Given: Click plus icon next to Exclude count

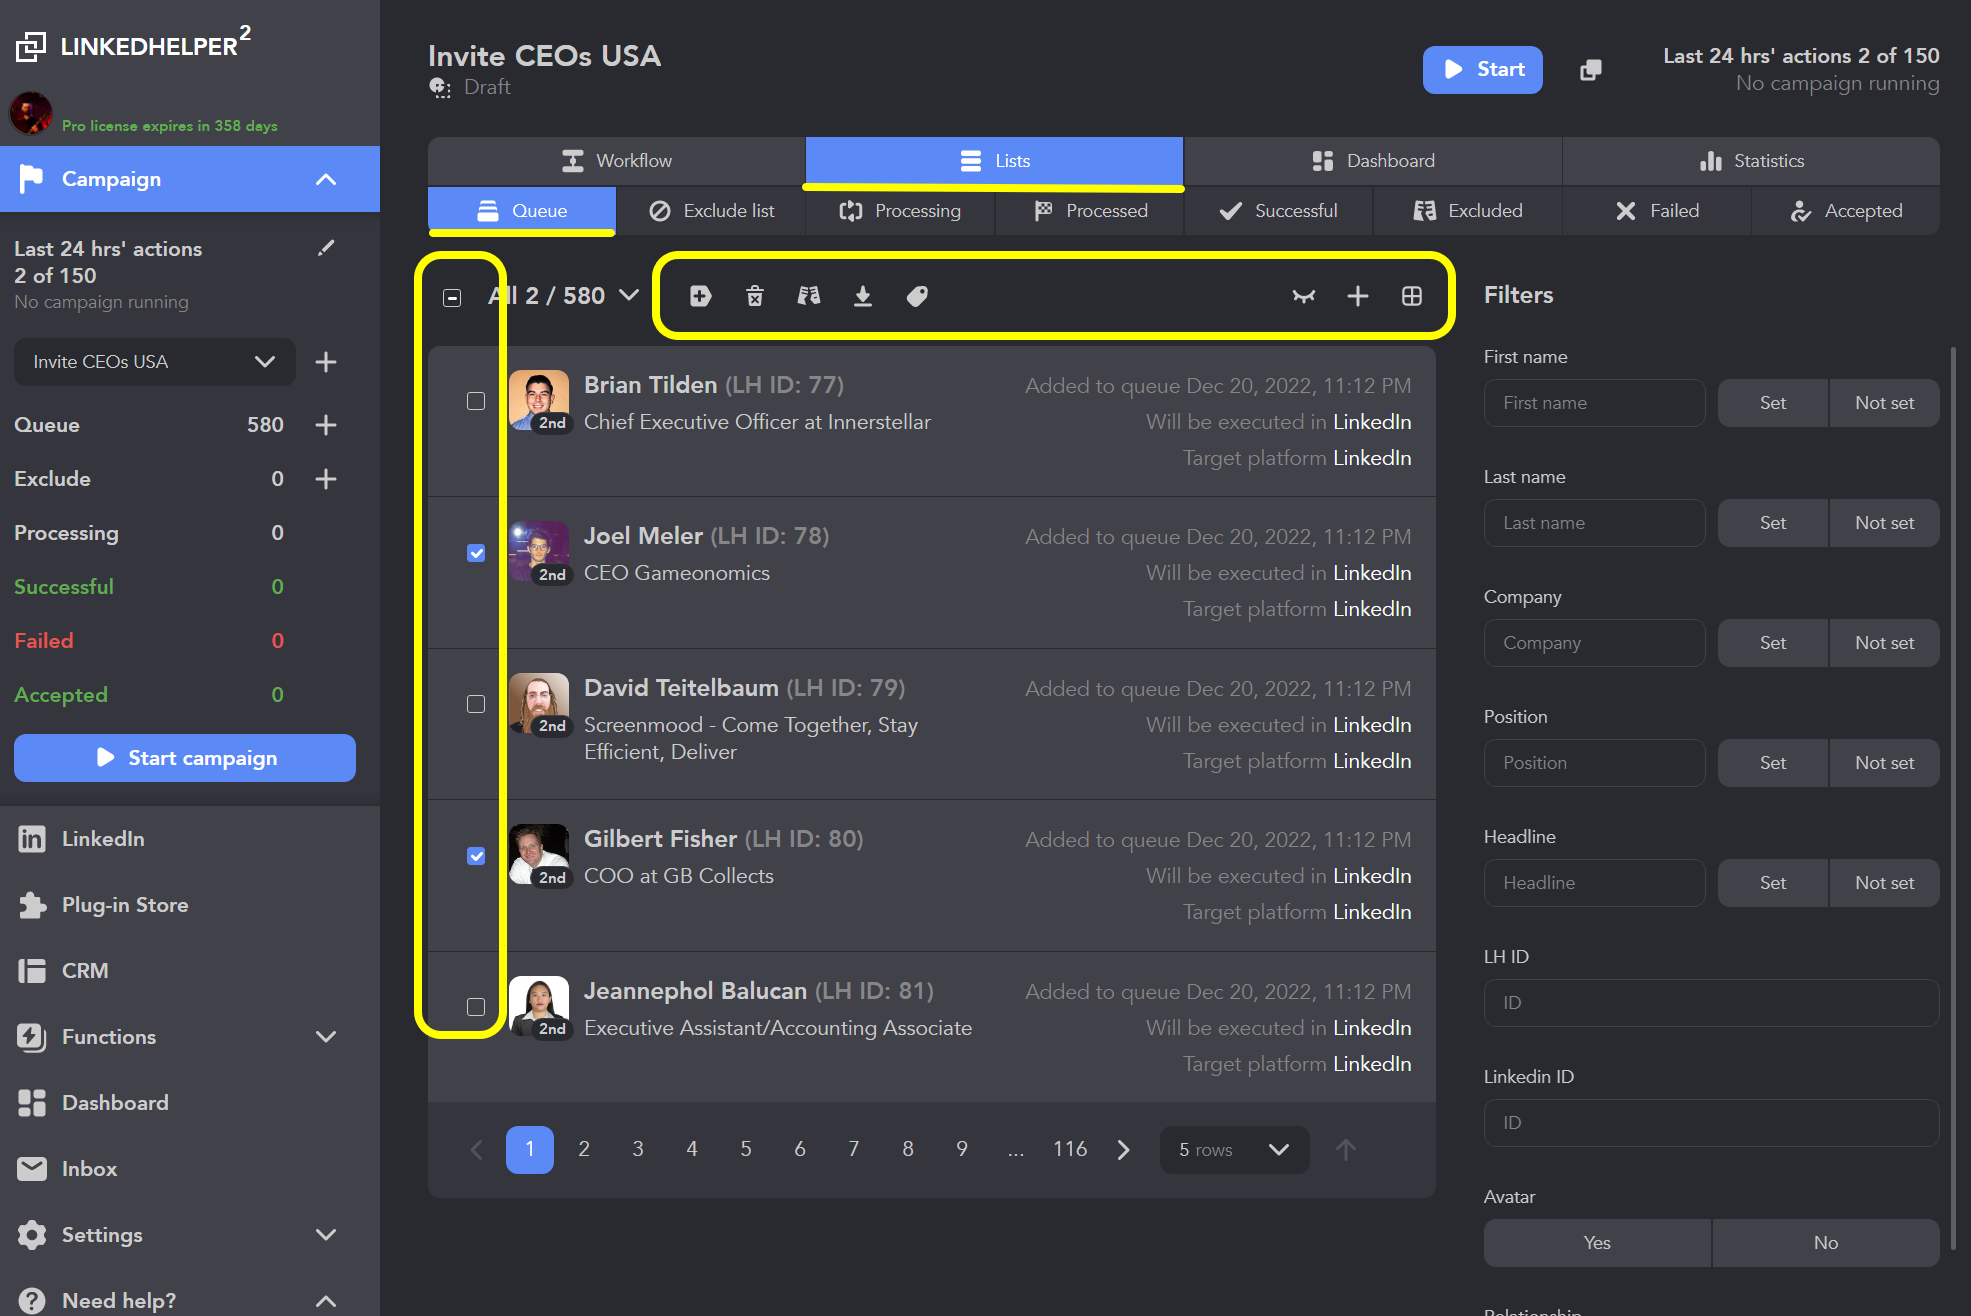Looking at the screenshot, I should tap(326, 479).
